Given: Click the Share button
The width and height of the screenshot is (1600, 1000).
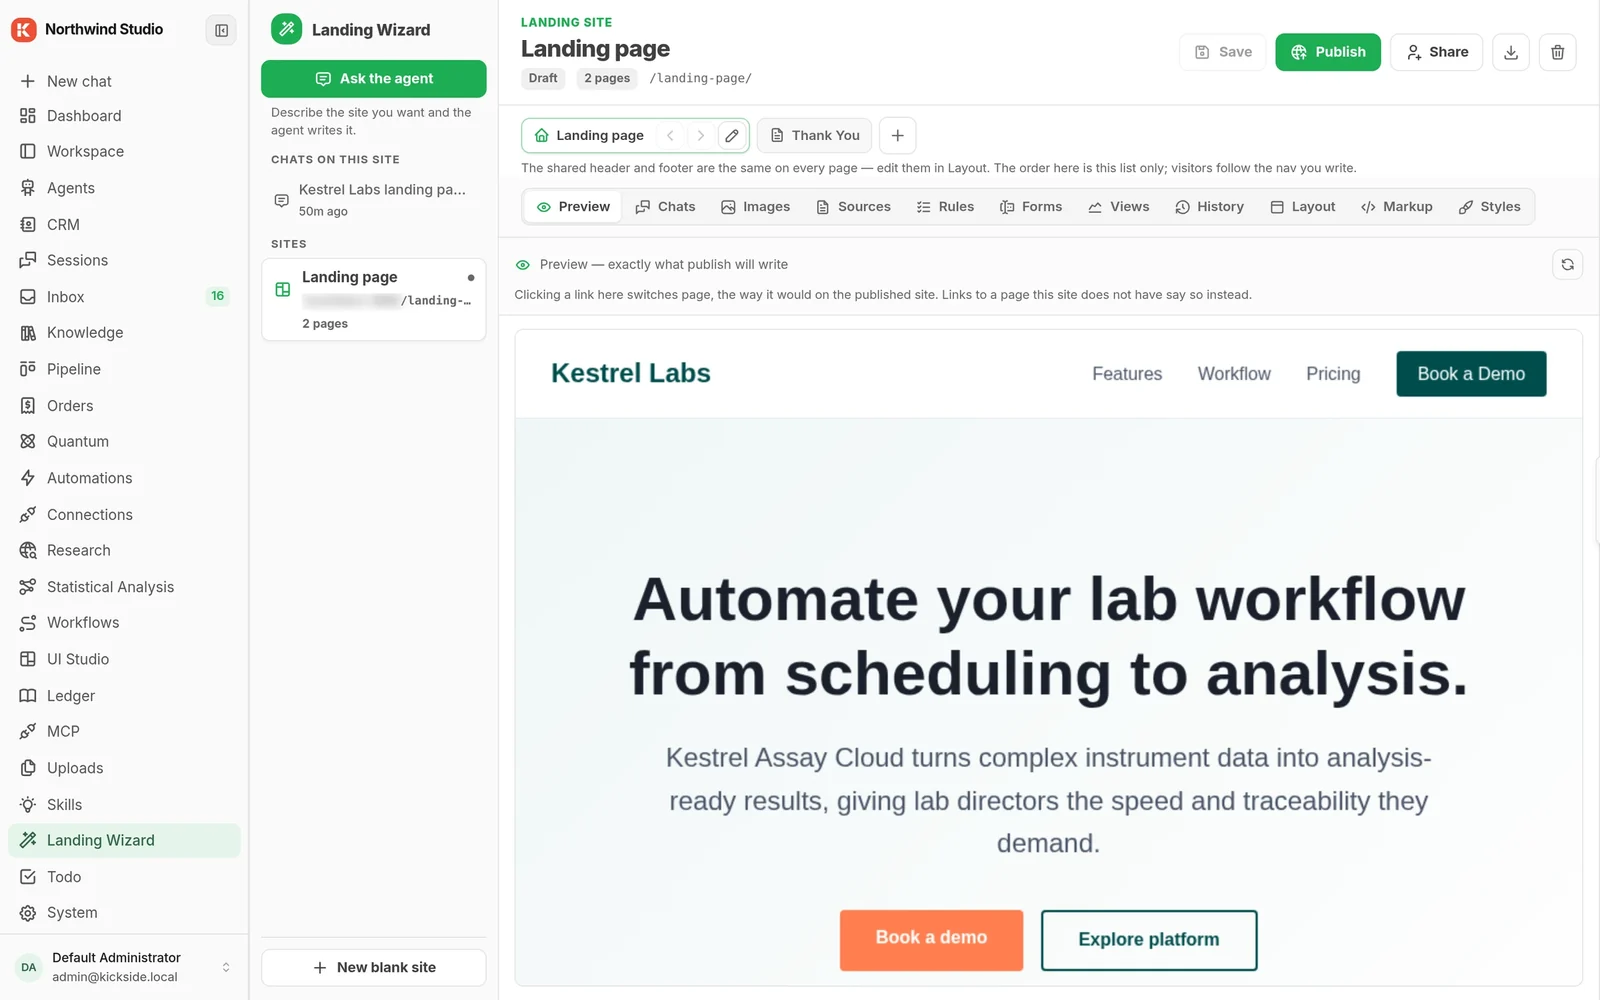Looking at the screenshot, I should (x=1437, y=52).
